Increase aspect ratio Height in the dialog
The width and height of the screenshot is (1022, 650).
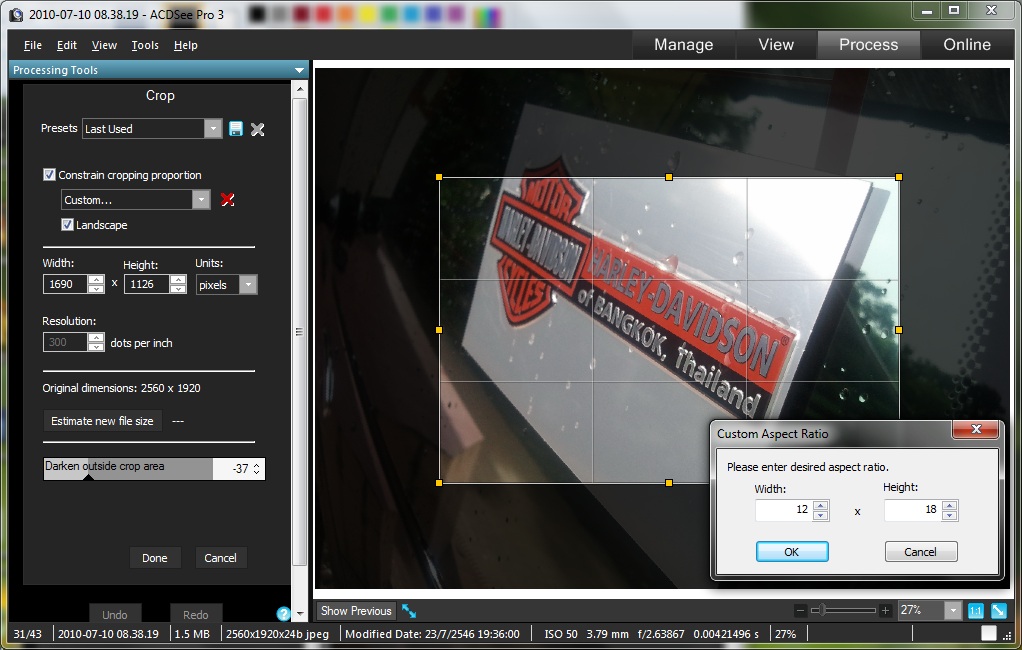[950, 505]
